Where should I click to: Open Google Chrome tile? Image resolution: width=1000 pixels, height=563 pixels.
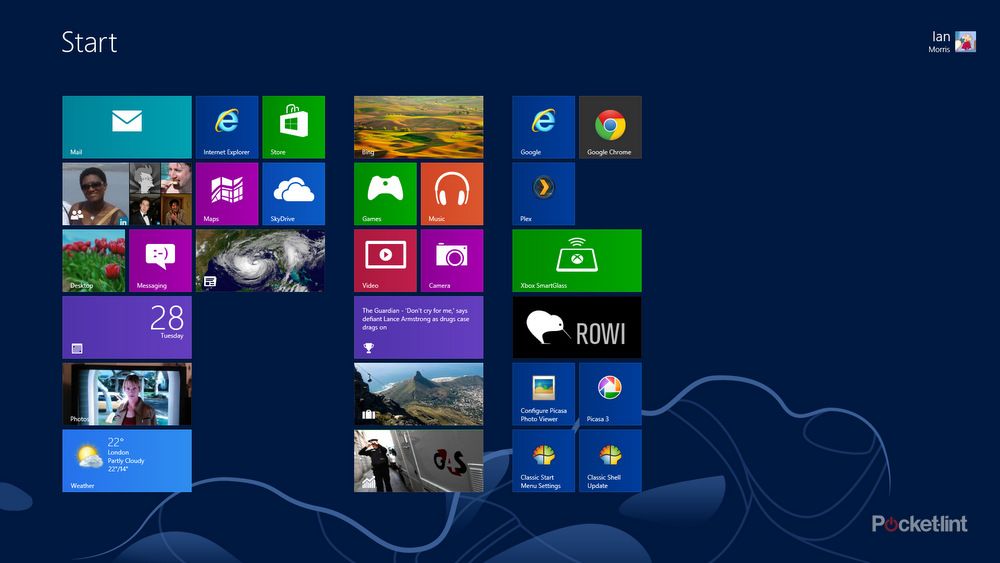coord(610,127)
